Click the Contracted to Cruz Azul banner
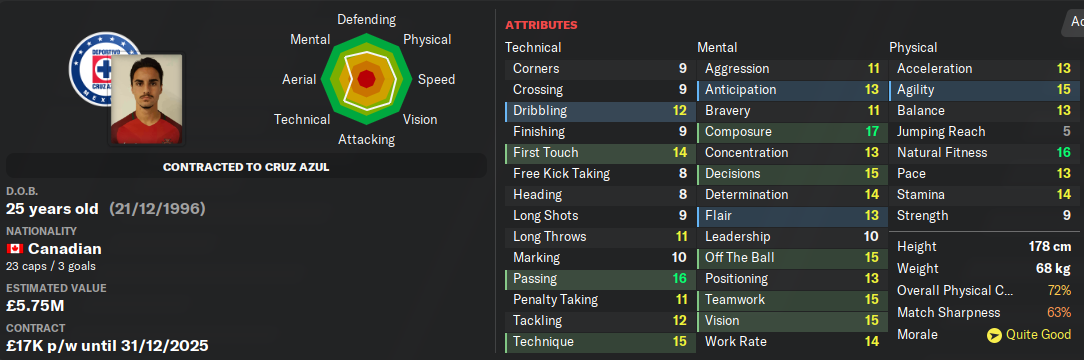 [246, 167]
